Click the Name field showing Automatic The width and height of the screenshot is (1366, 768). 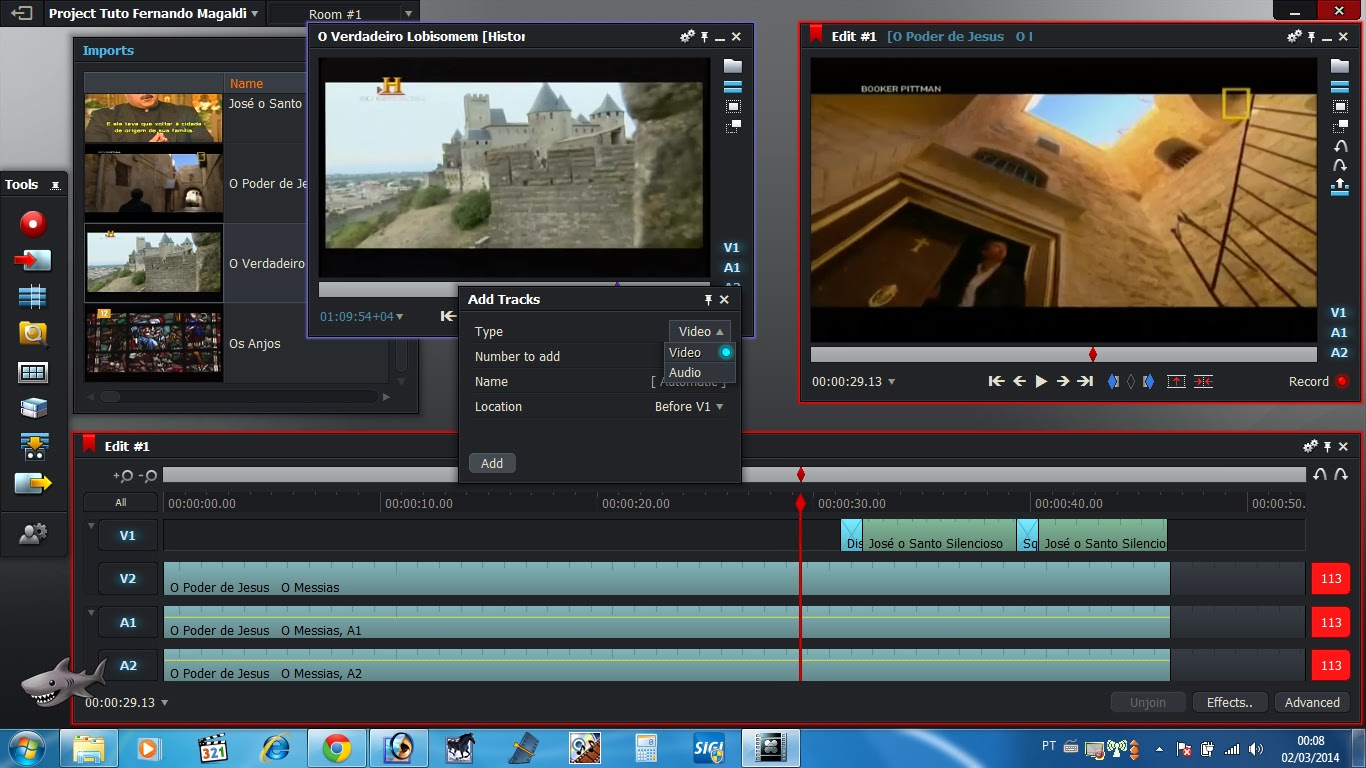pos(688,382)
